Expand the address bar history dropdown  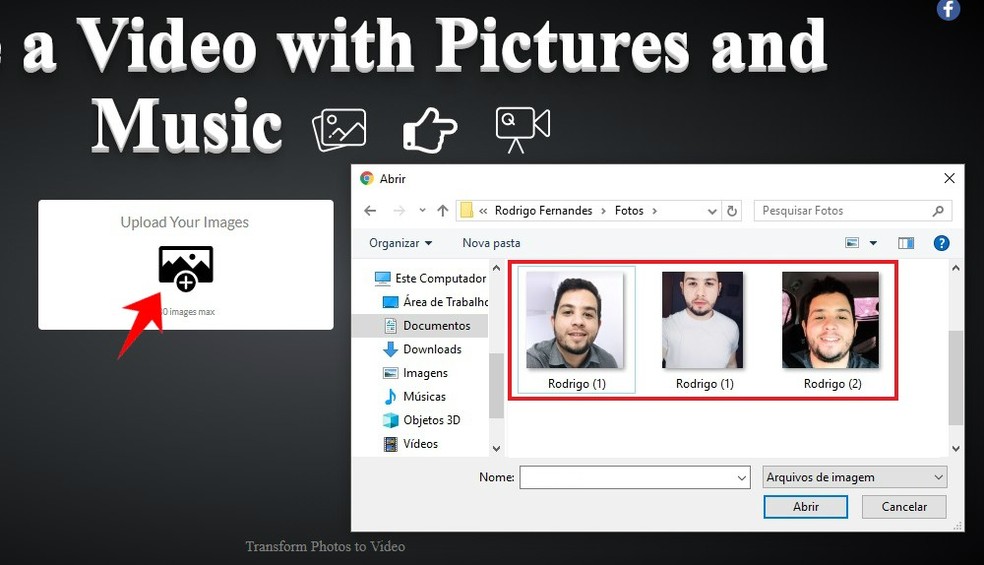pyautogui.click(x=712, y=212)
